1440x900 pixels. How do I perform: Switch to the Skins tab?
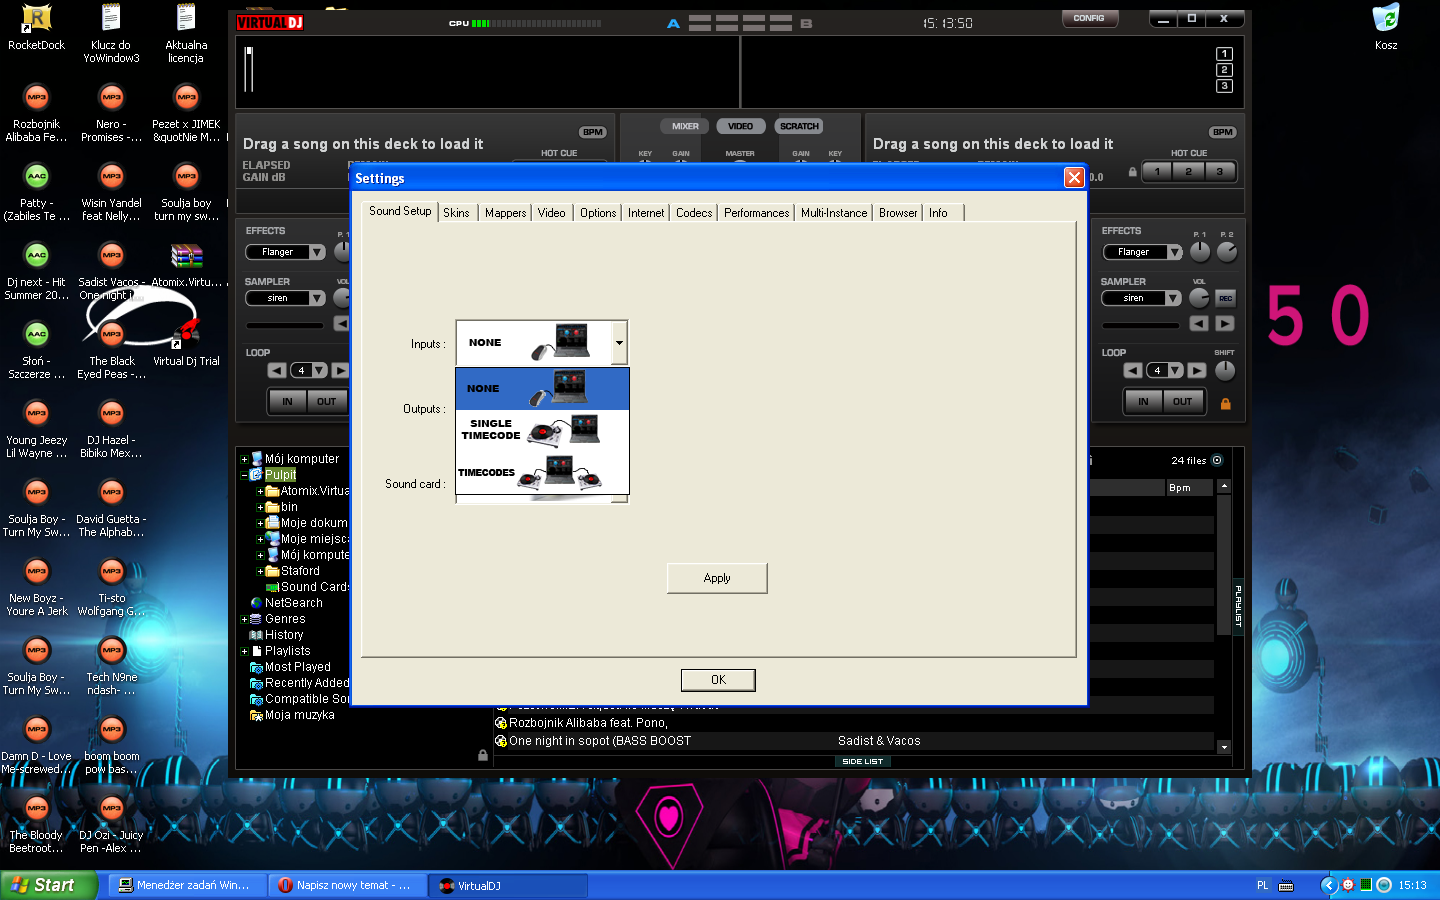[456, 213]
